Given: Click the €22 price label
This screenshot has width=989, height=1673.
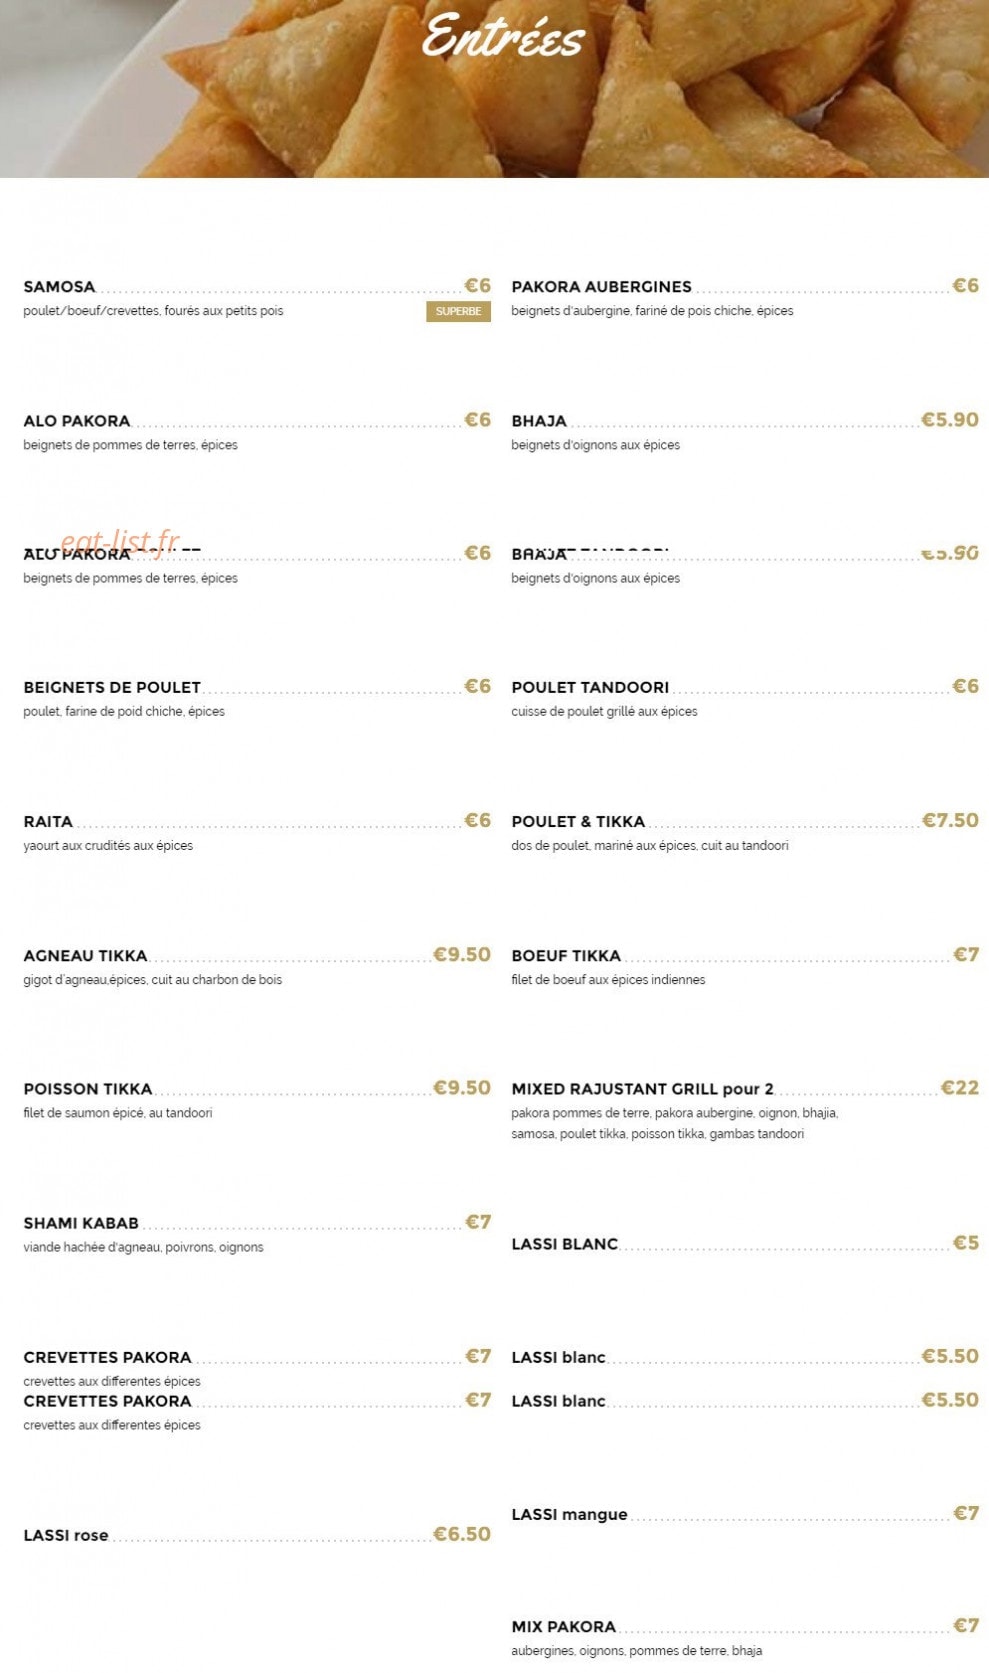Looking at the screenshot, I should tap(960, 1087).
